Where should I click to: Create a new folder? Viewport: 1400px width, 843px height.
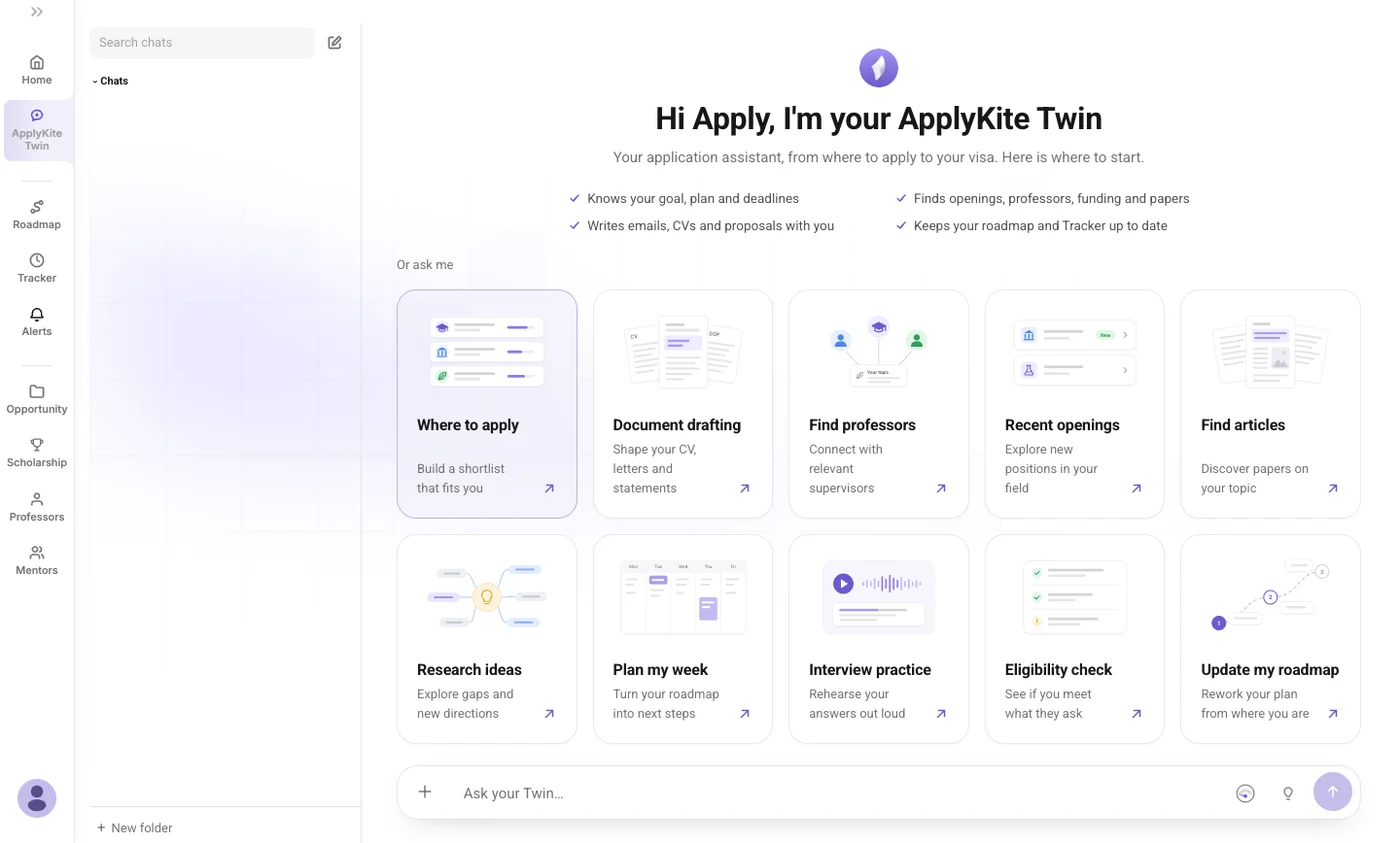pyautogui.click(x=134, y=828)
